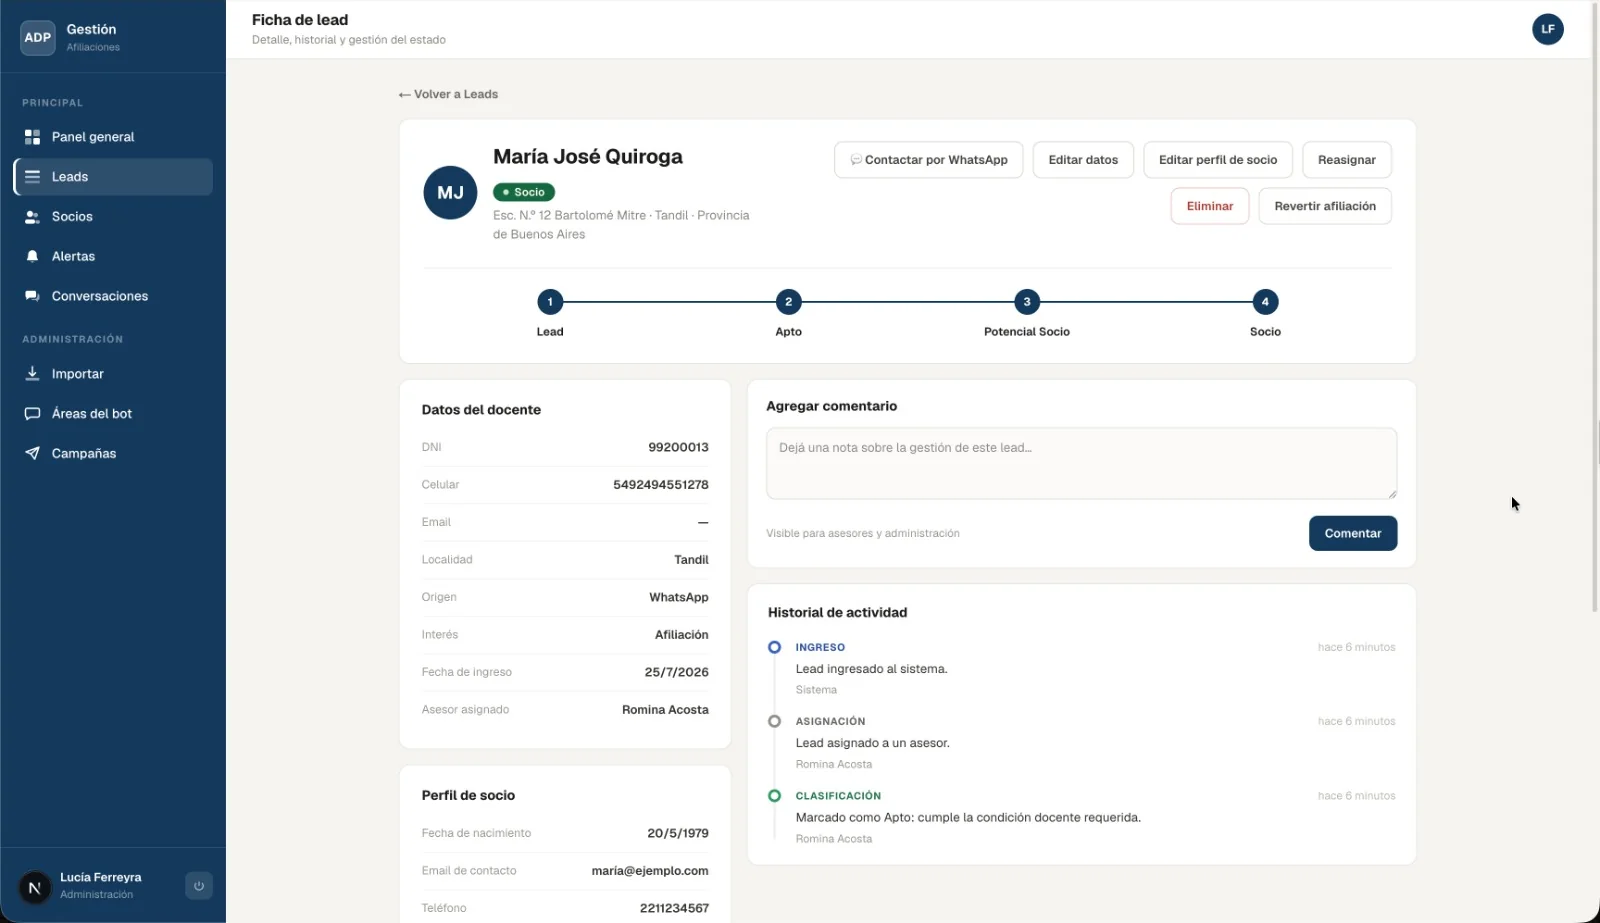Go back via Volver a Leads

point(448,94)
